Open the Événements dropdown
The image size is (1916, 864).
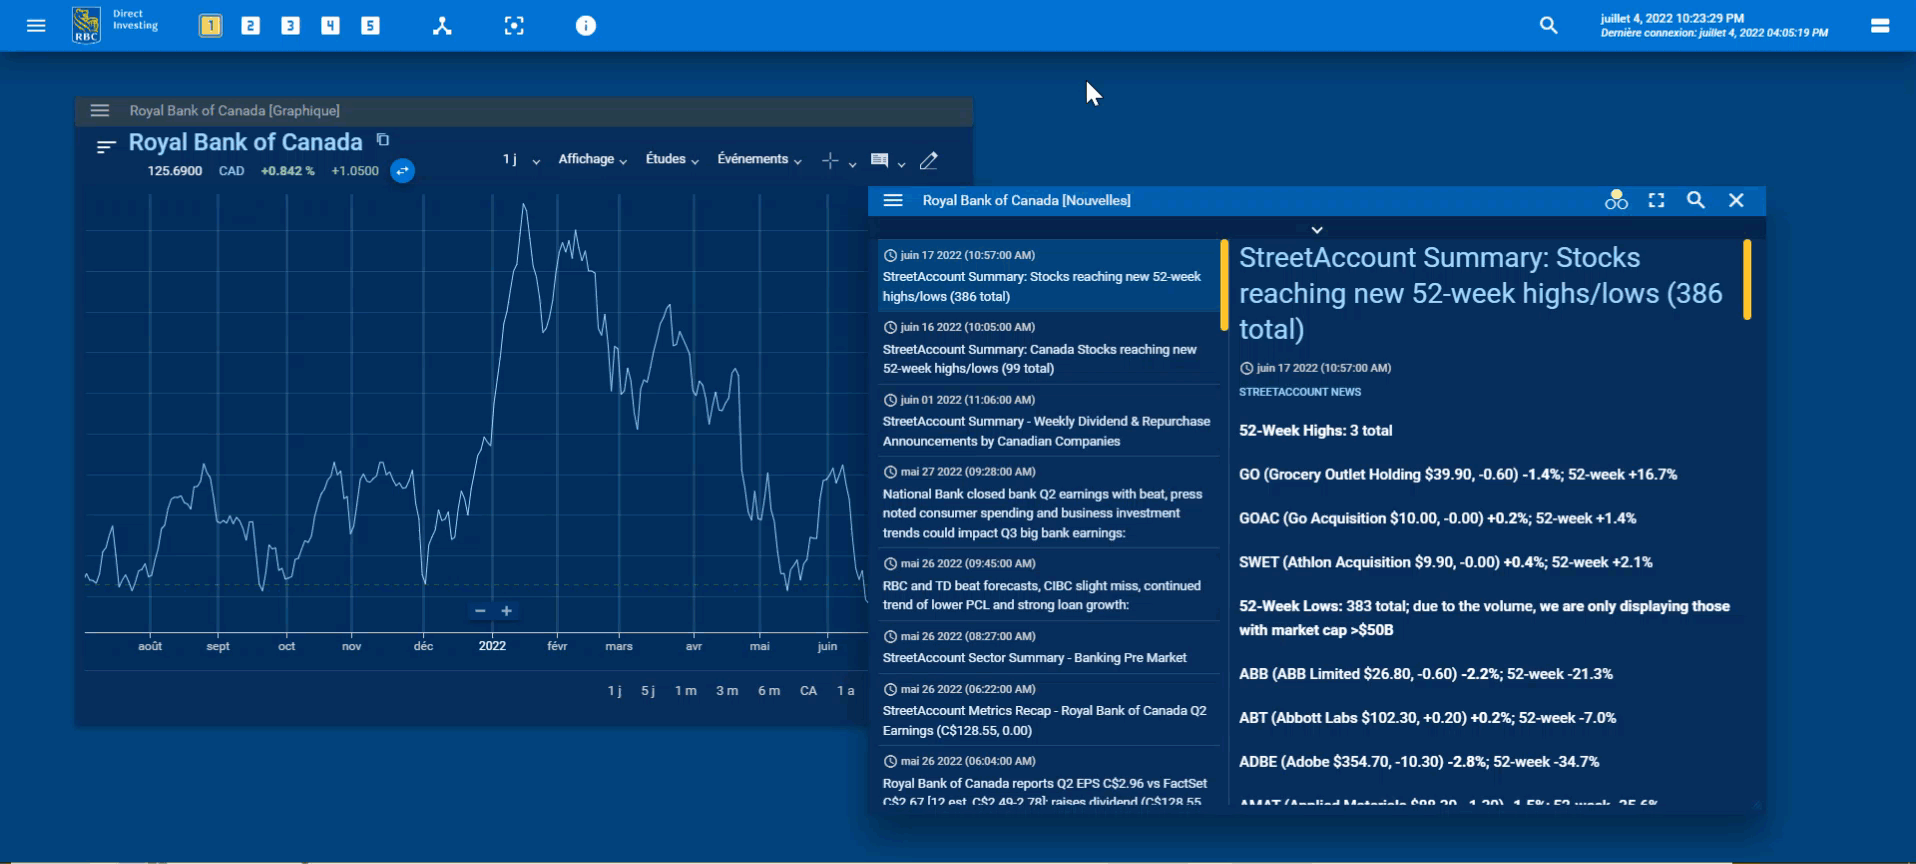(759, 160)
